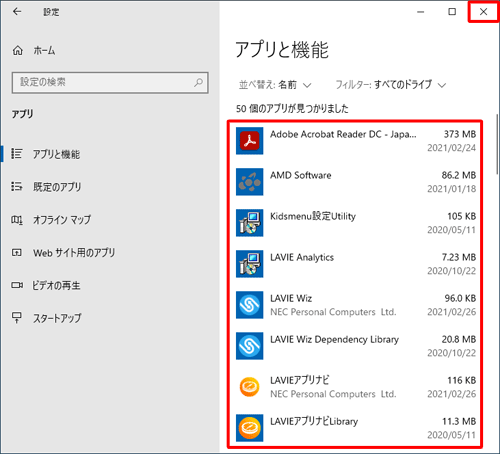
Task: Minimize the 設定 window
Action: (x=421, y=12)
